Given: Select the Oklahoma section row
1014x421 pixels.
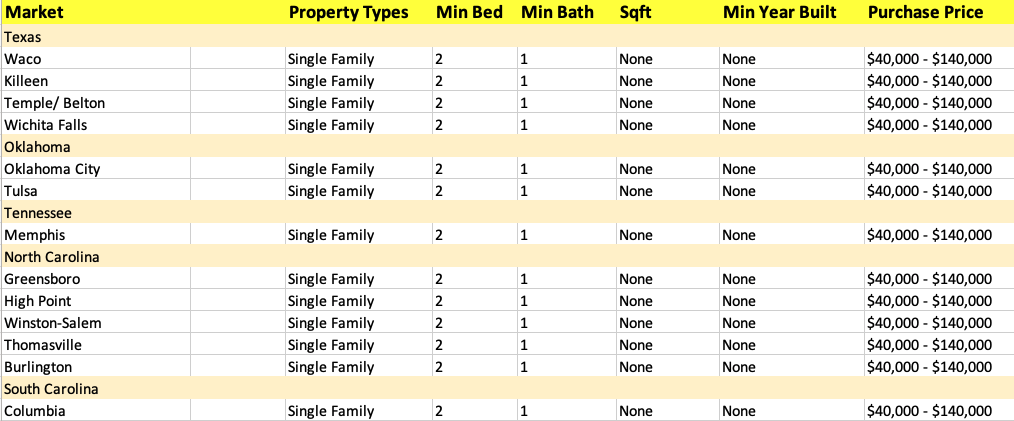Looking at the screenshot, I should (507, 147).
